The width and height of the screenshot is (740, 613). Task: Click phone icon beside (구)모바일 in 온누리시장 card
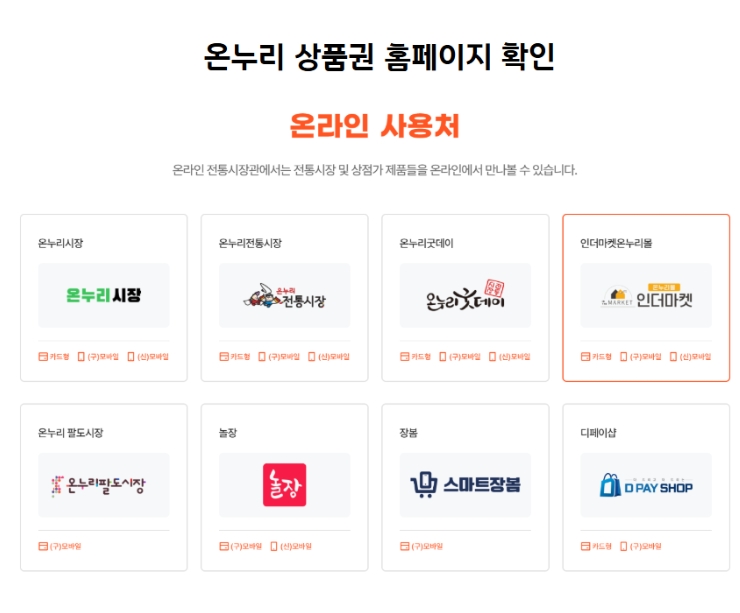(x=81, y=356)
